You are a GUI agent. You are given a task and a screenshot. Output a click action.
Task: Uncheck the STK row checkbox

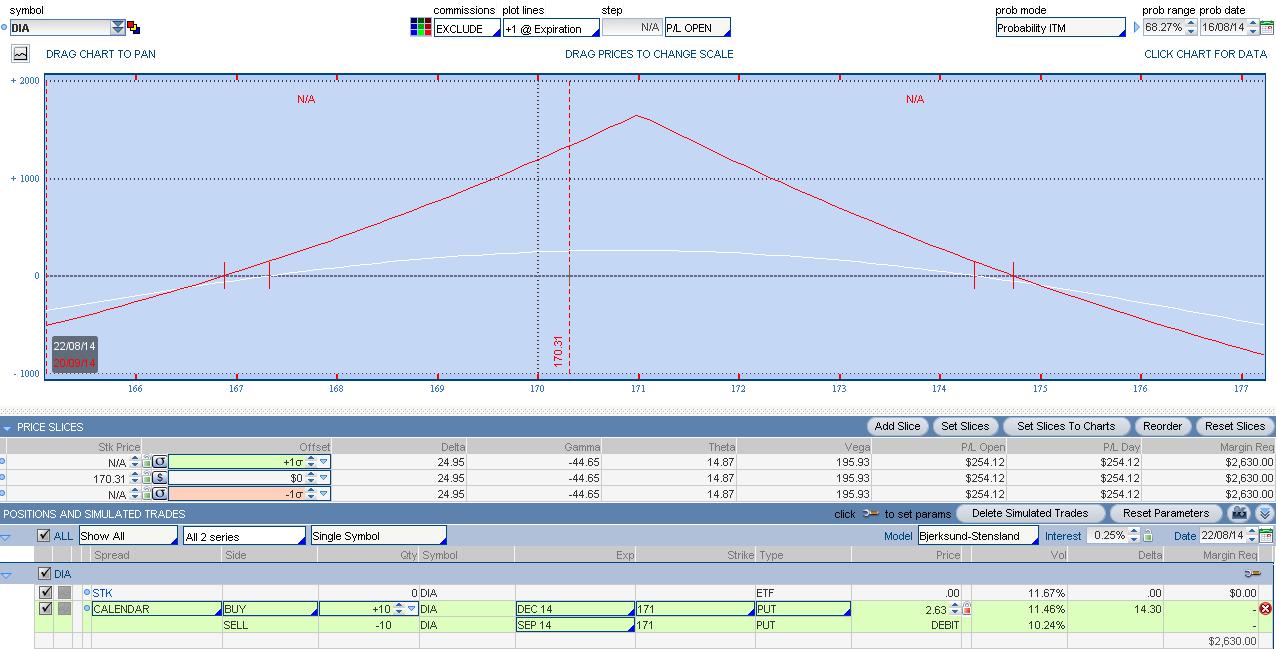[44, 593]
